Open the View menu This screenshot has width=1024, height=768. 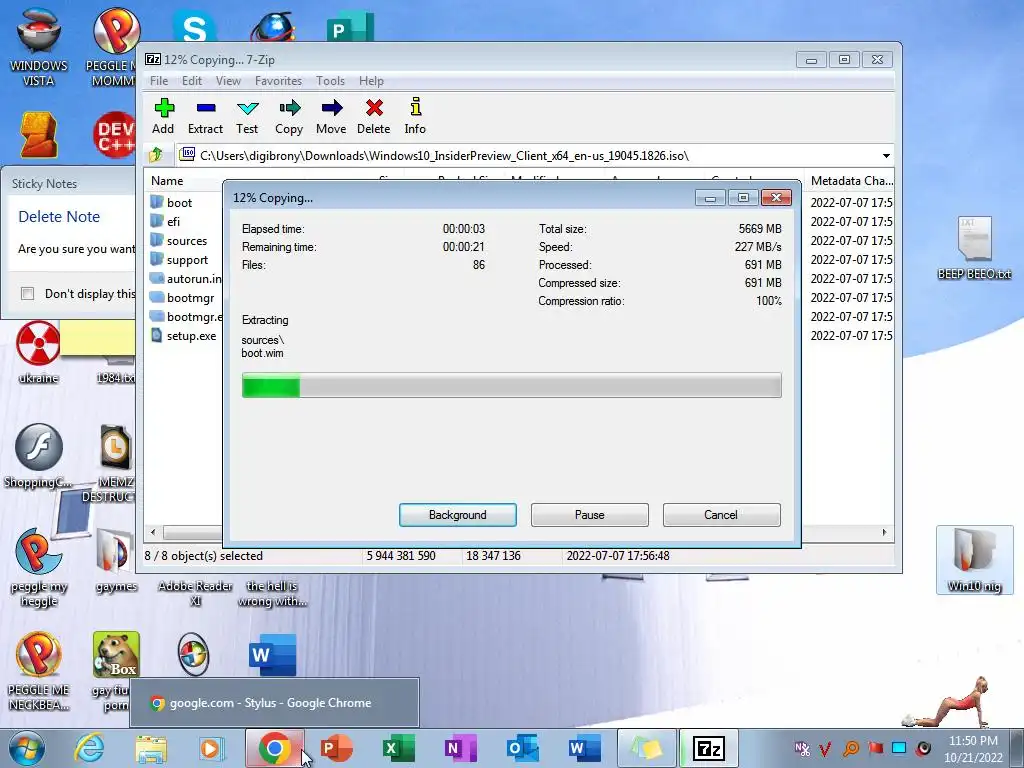(228, 81)
